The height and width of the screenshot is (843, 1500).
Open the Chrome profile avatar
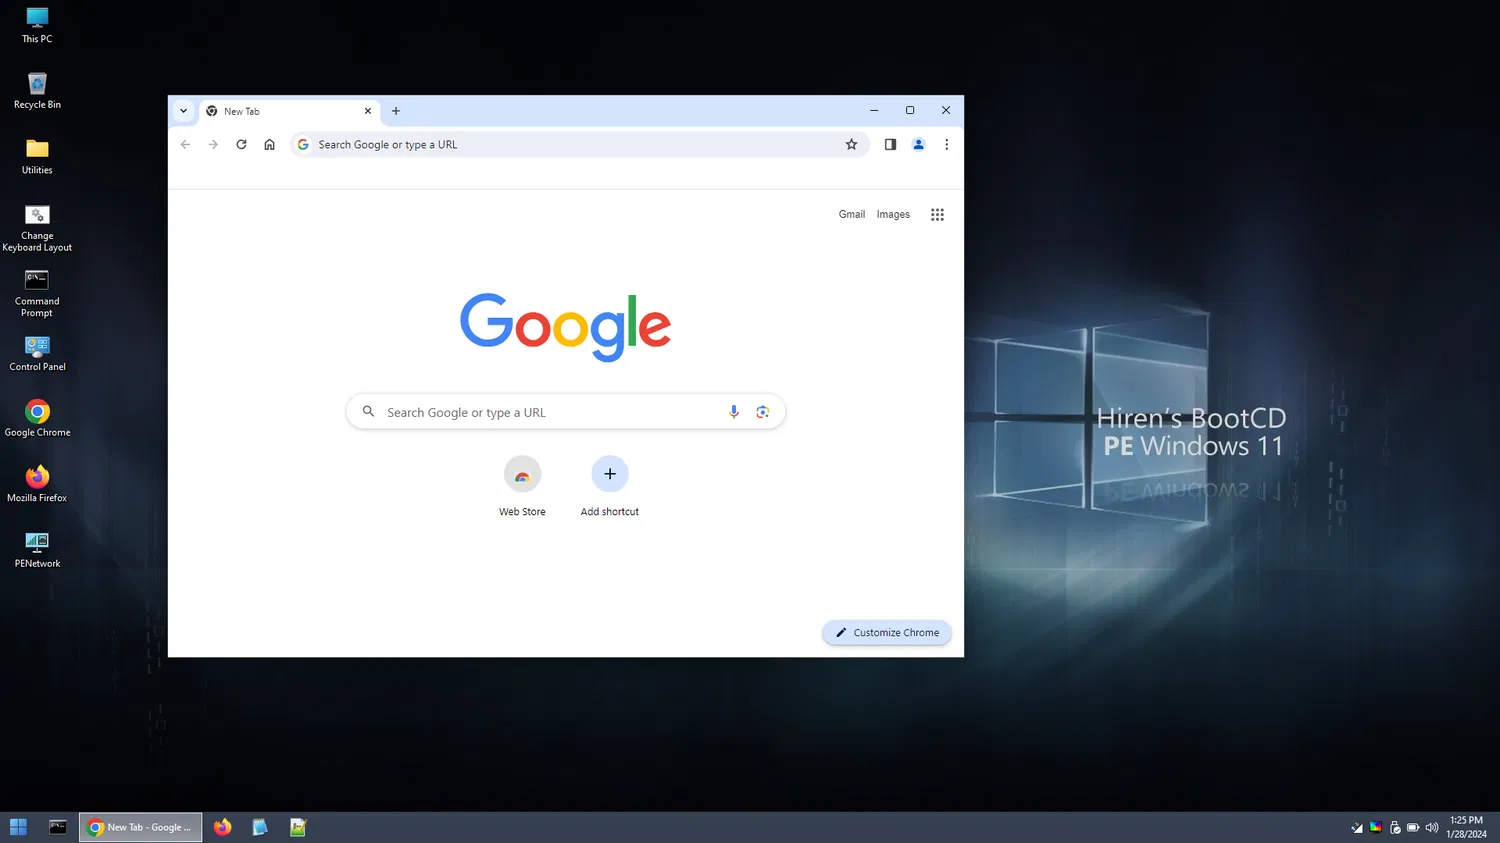tap(918, 145)
